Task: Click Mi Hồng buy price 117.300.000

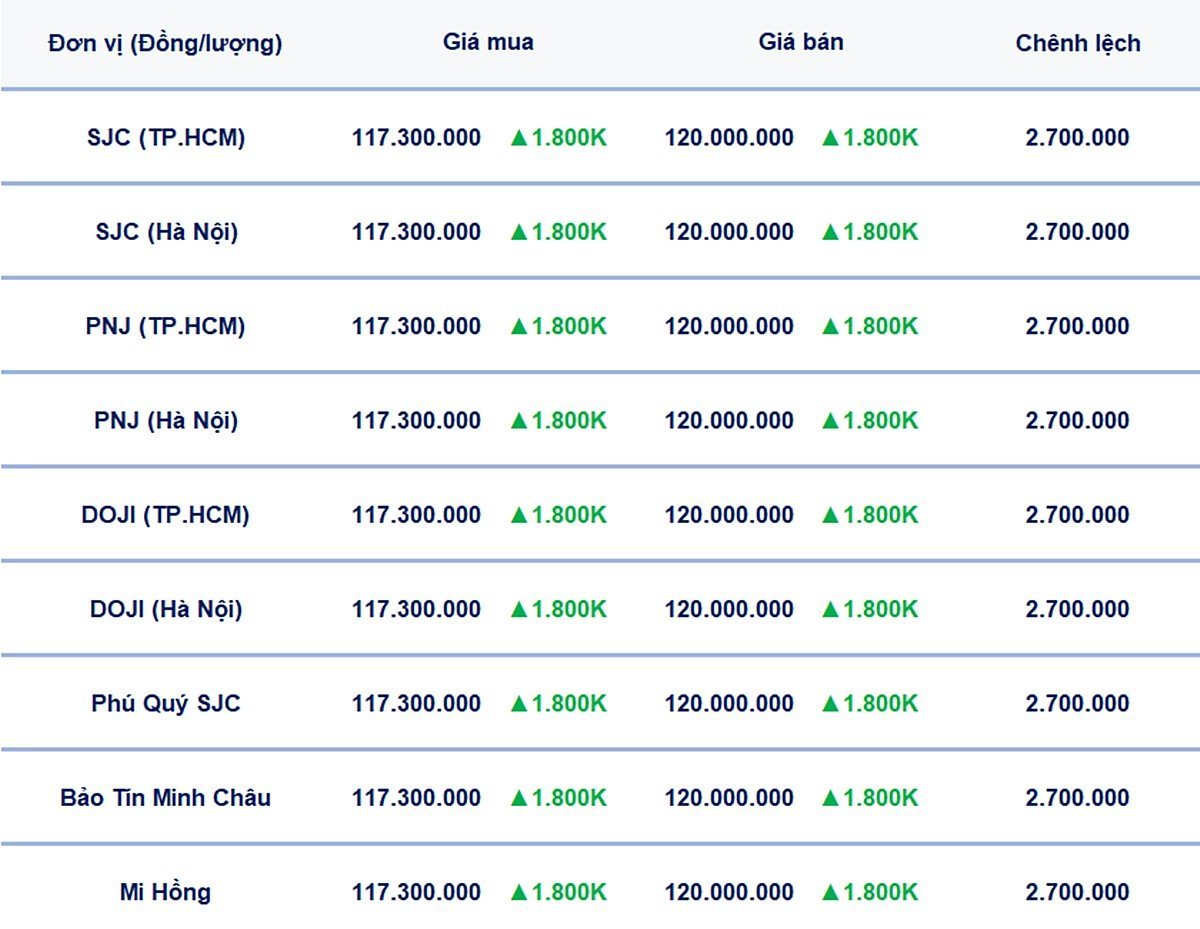Action: tap(416, 892)
